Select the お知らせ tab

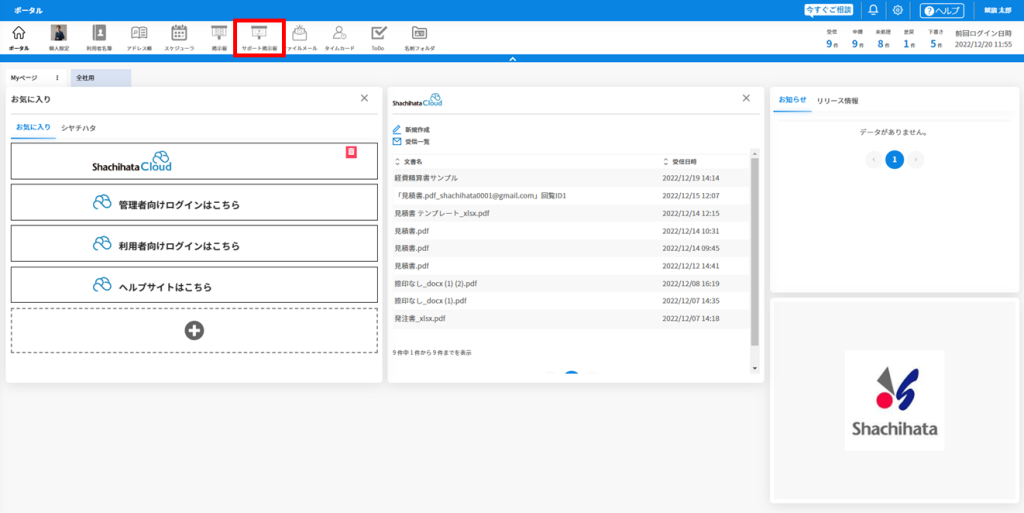click(x=792, y=100)
